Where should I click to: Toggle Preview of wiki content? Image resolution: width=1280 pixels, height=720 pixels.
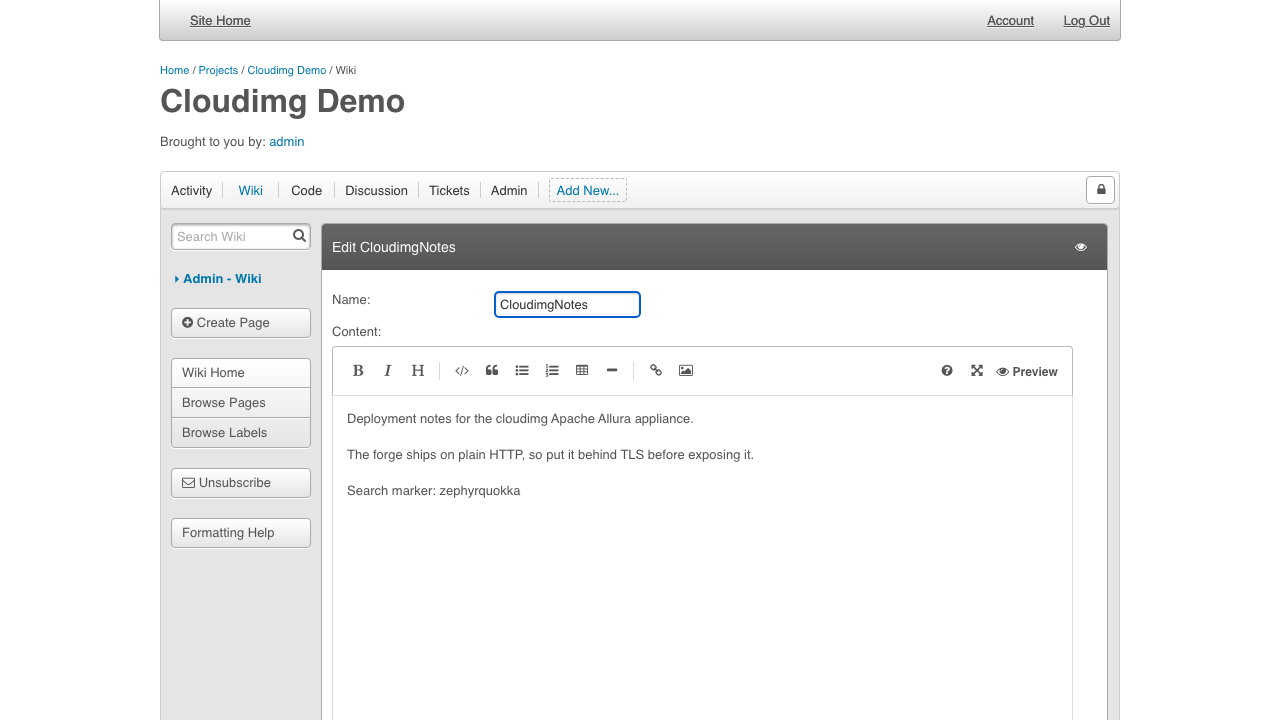click(1027, 372)
